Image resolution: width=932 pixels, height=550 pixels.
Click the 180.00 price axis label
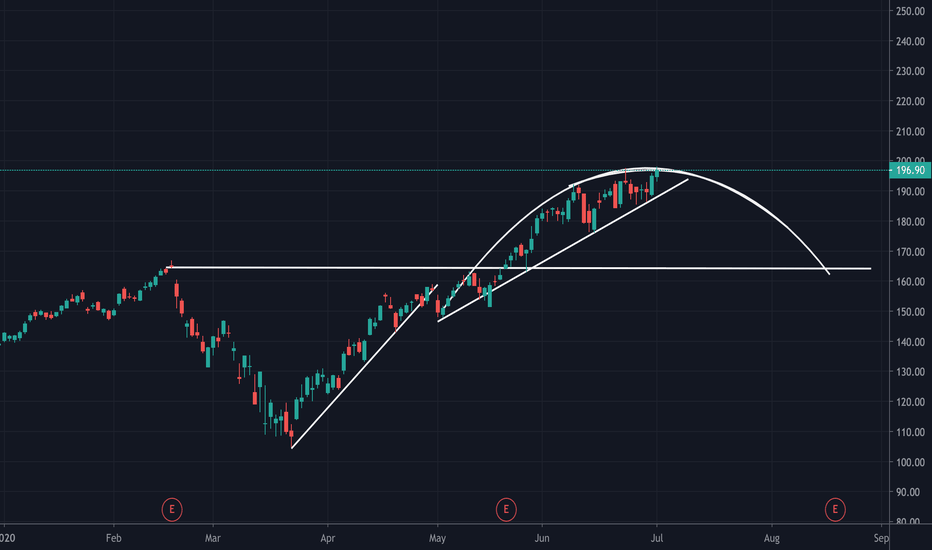pos(910,222)
